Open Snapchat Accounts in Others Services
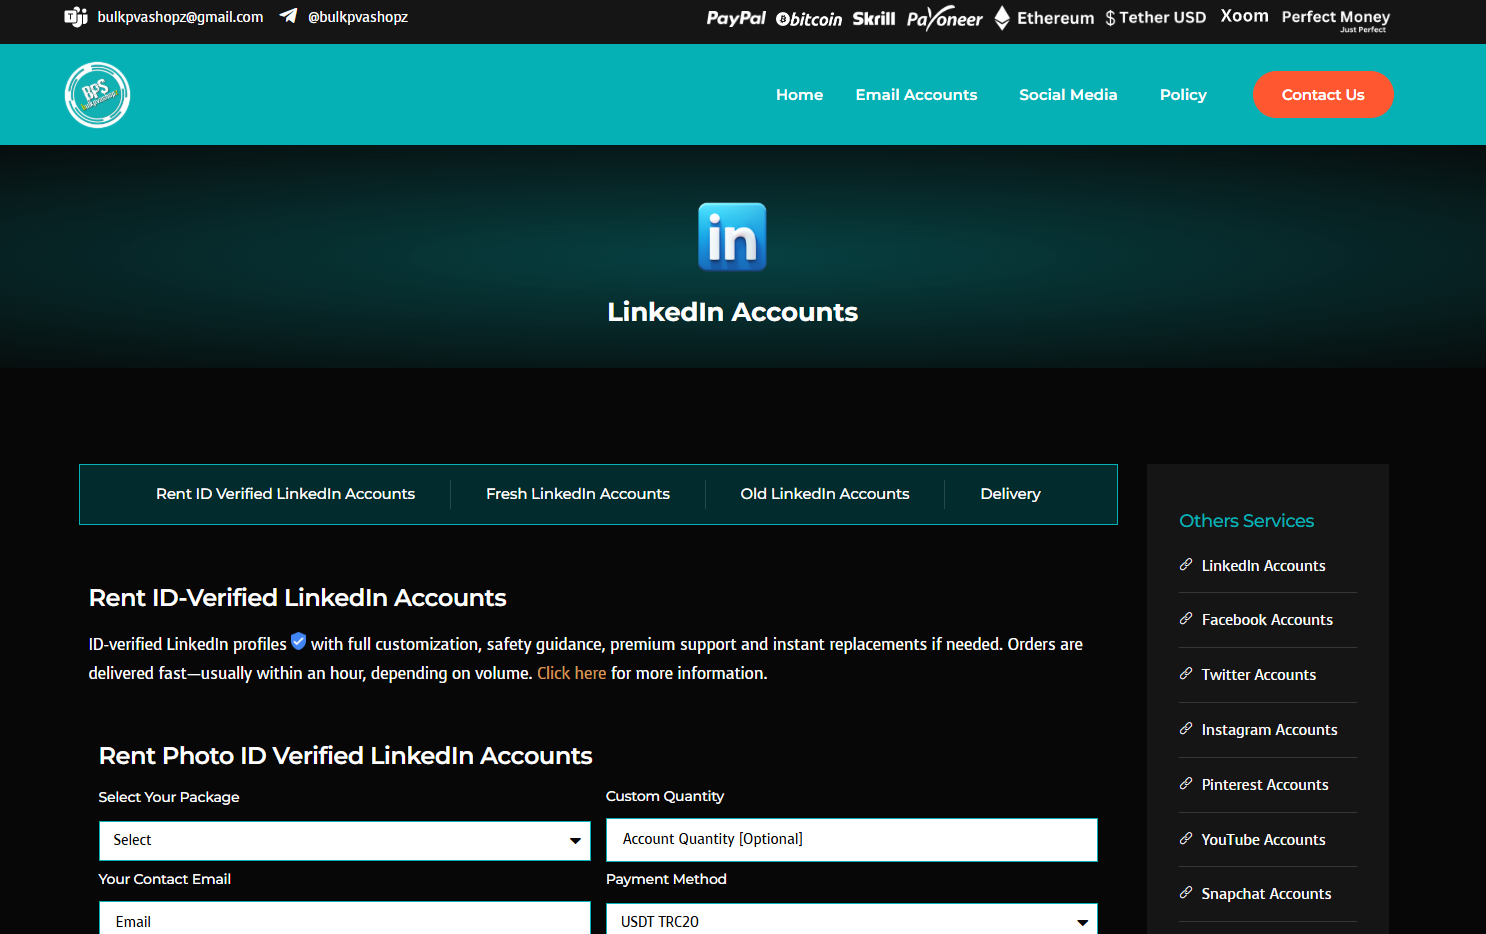Screen dimensions: 1486x934 1266,894
